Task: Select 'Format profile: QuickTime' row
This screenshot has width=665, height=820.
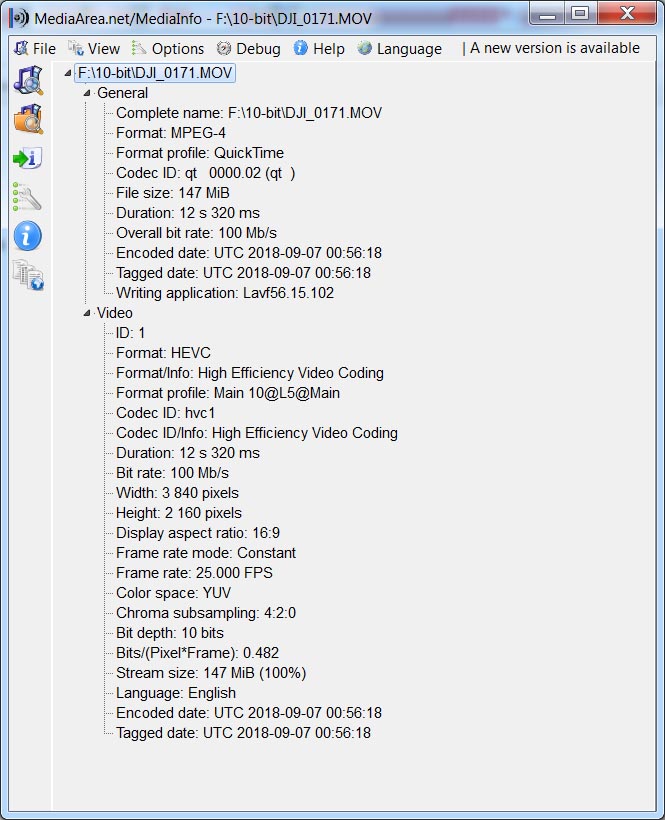Action: coord(200,153)
